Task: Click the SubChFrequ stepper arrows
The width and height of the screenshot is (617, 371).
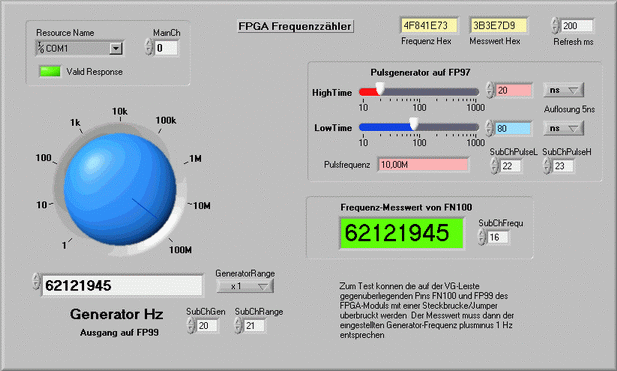Action: (x=482, y=237)
